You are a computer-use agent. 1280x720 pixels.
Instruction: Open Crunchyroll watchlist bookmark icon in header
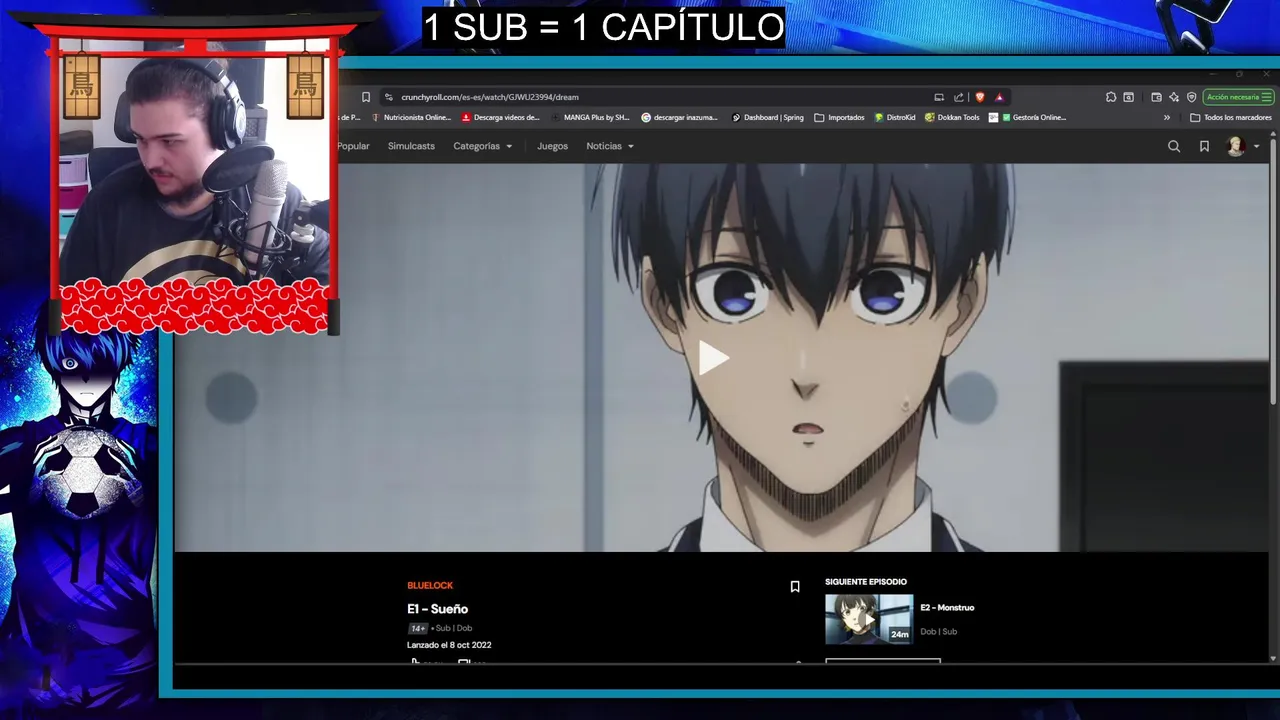click(x=1204, y=146)
